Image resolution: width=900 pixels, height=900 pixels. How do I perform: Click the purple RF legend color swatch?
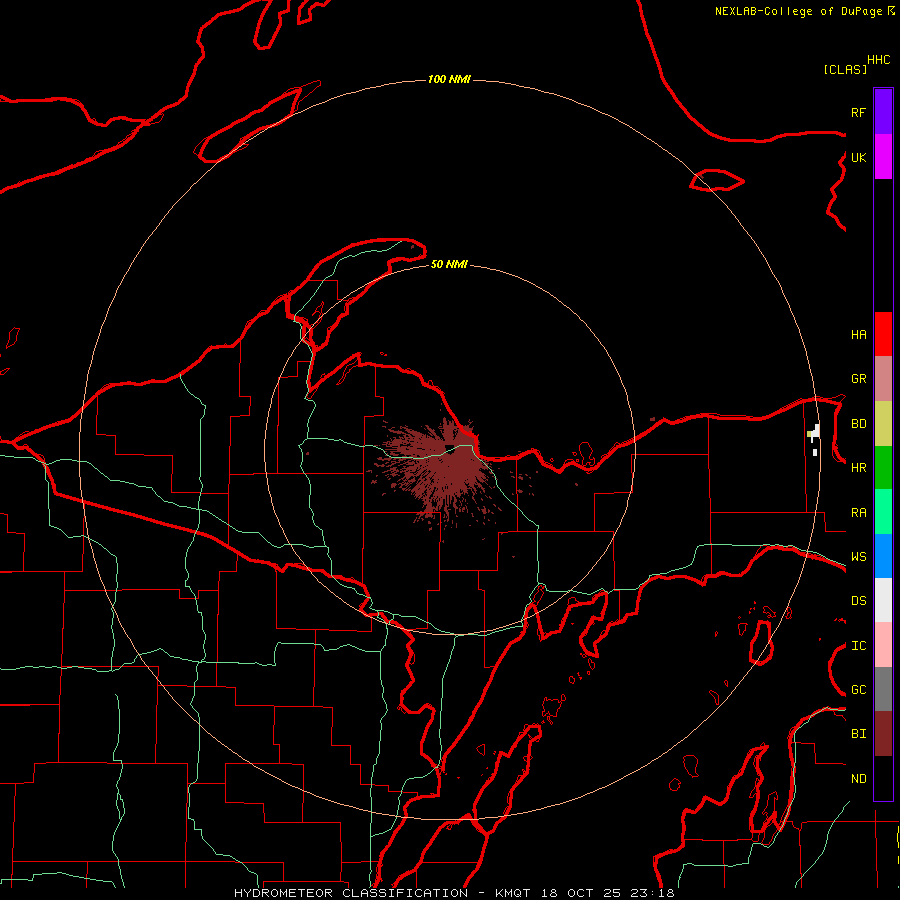tap(883, 111)
